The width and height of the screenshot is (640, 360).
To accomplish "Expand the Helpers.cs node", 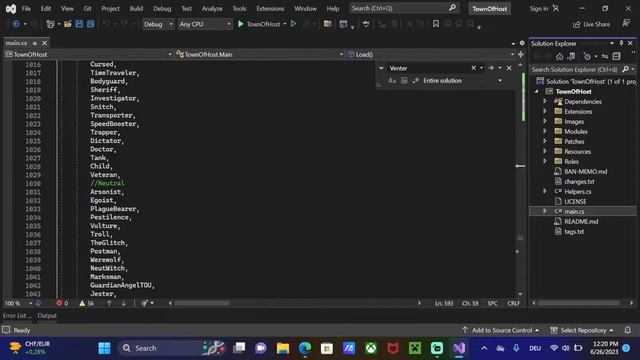I will point(545,191).
